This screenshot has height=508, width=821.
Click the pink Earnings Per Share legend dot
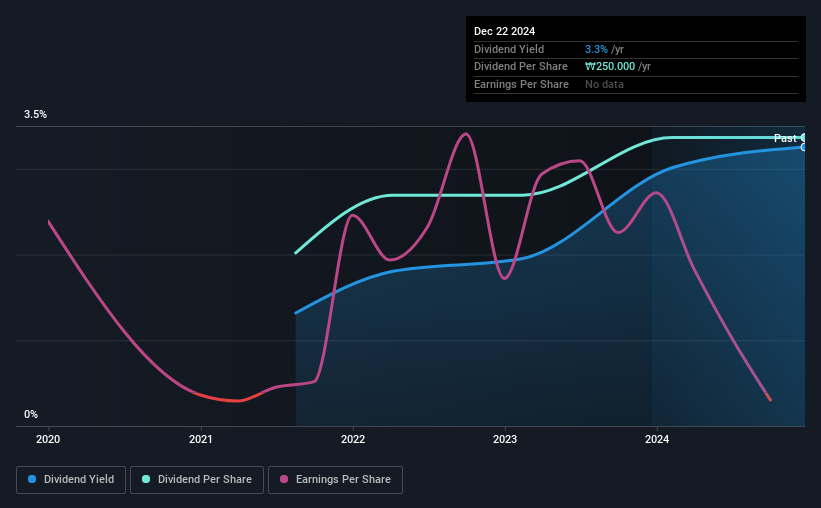284,479
